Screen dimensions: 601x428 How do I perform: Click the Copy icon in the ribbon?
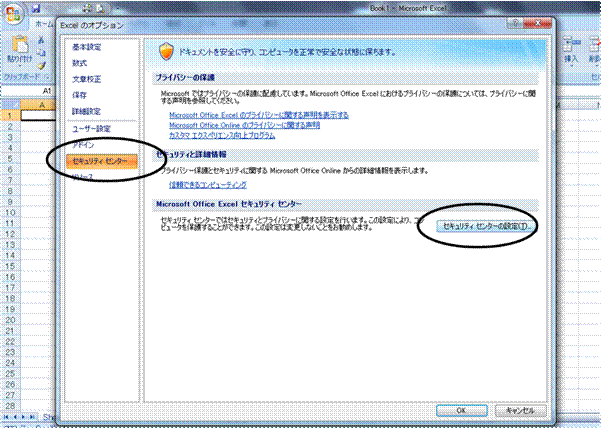pos(41,52)
